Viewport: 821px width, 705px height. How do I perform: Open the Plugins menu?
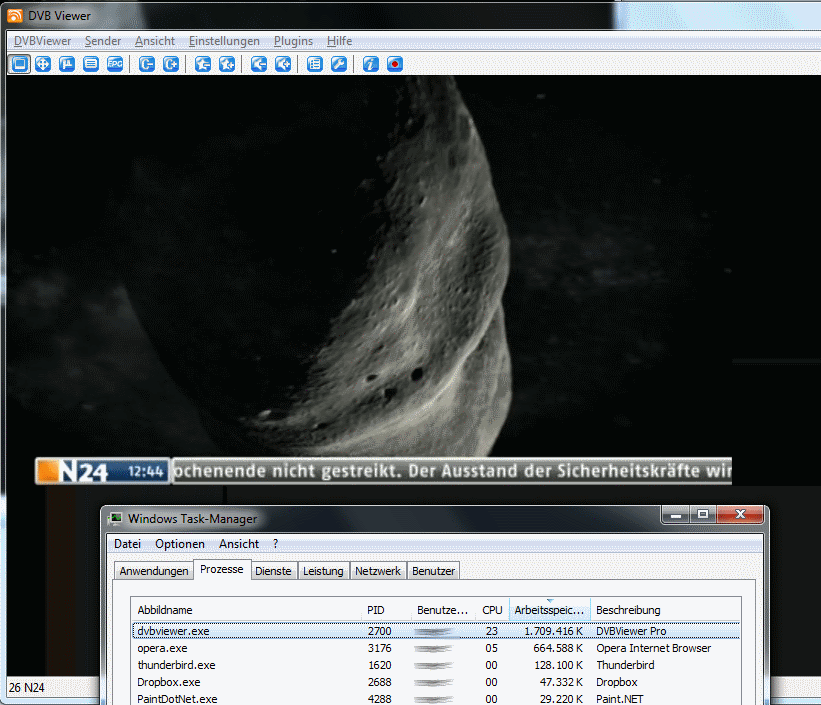tap(293, 41)
